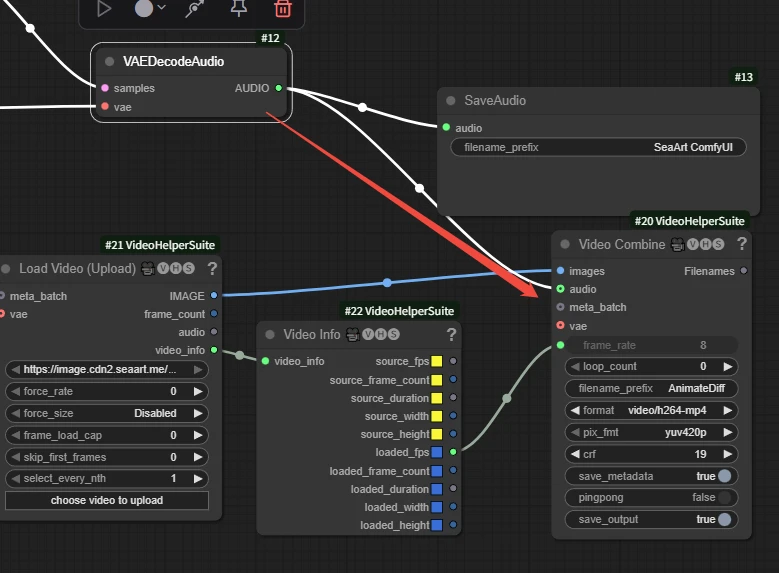779x573 pixels.
Task: Collapse the VAEDecodeAudio node via its dot
Action: click(109, 62)
